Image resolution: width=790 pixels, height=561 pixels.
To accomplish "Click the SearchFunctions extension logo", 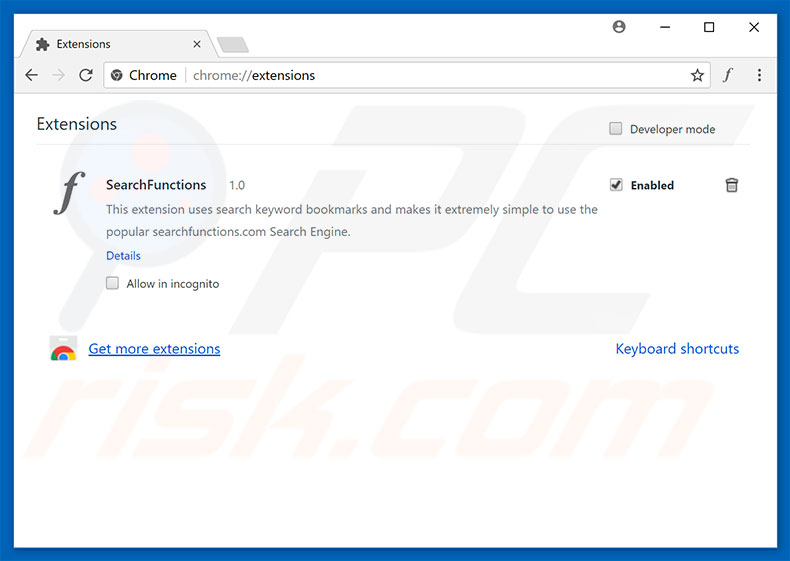I will click(69, 193).
